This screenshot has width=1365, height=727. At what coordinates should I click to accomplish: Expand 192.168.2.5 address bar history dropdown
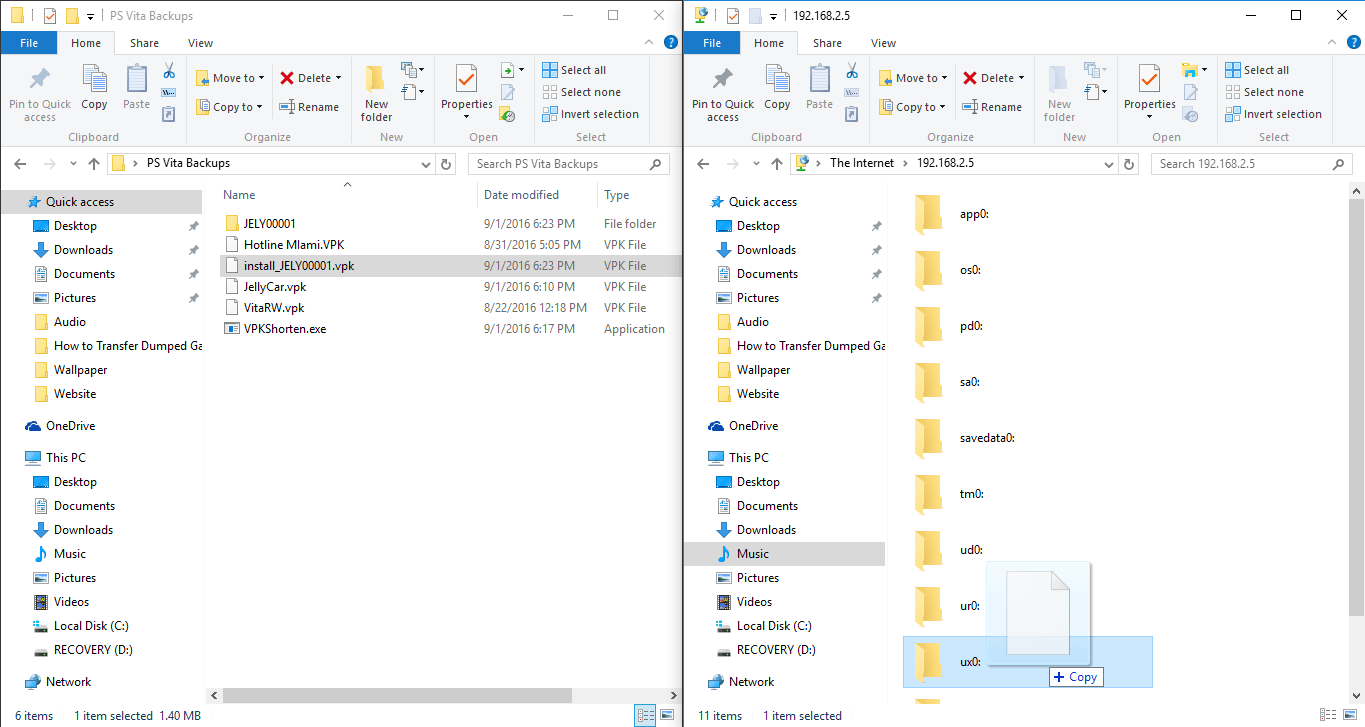click(x=1108, y=164)
